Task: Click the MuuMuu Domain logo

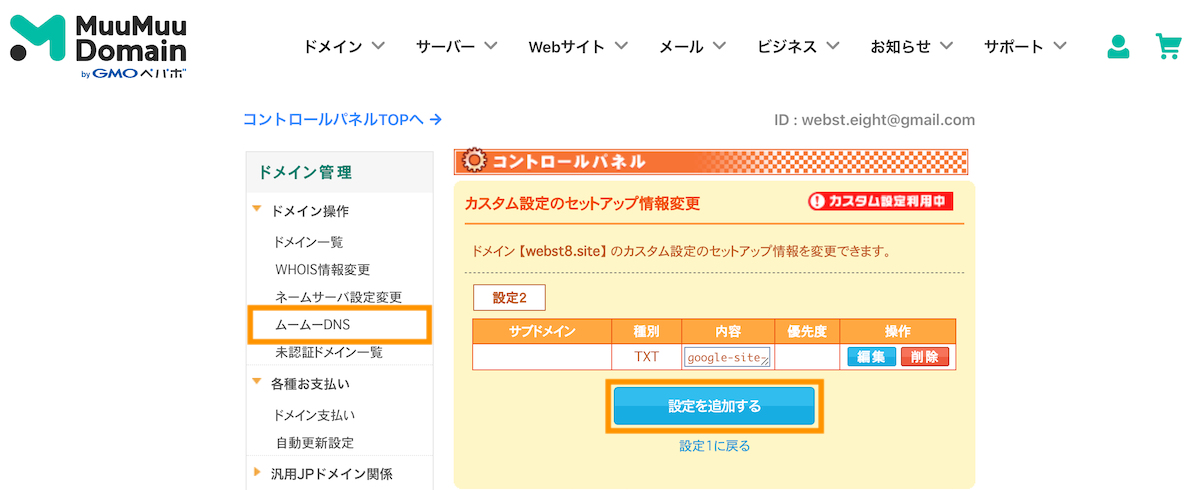Action: coord(99,46)
